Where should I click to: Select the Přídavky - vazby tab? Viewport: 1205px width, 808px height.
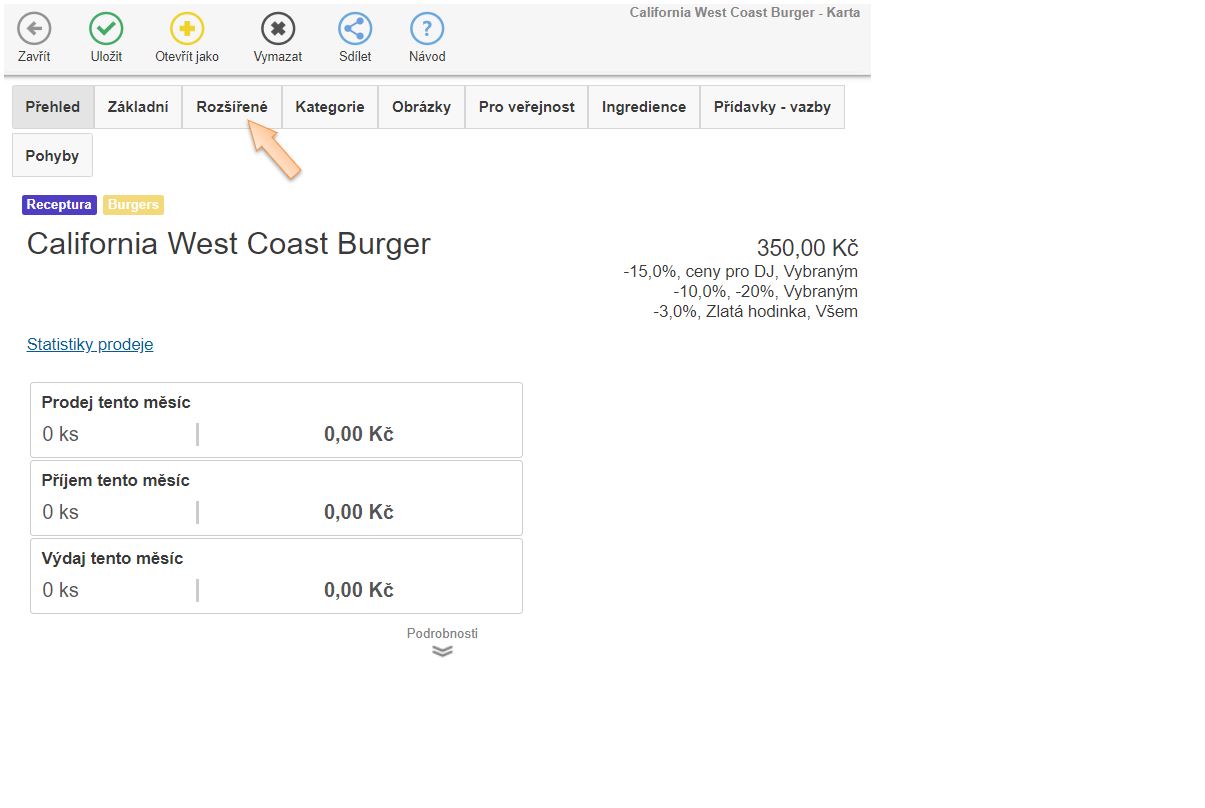point(772,107)
